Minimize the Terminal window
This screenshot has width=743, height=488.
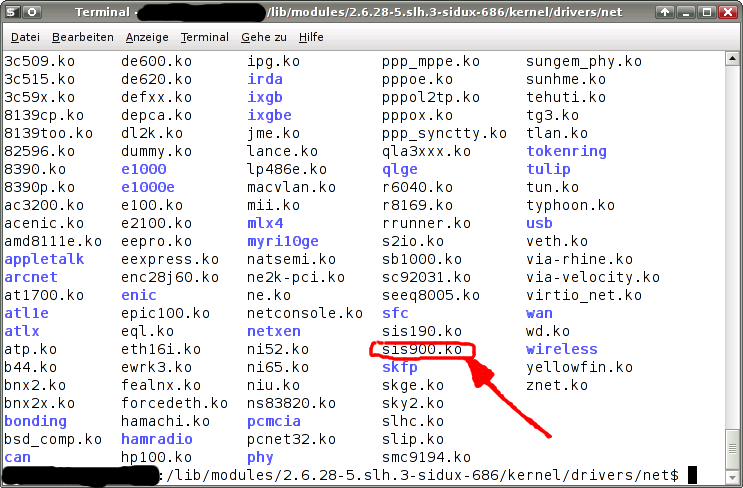coord(686,12)
